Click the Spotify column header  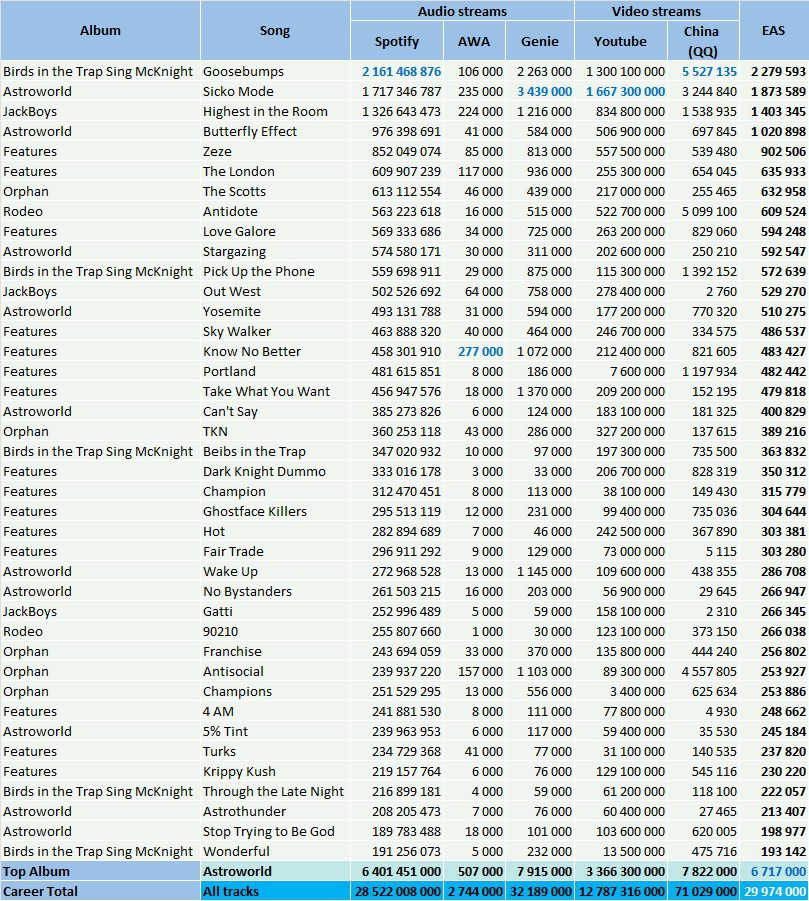point(396,41)
